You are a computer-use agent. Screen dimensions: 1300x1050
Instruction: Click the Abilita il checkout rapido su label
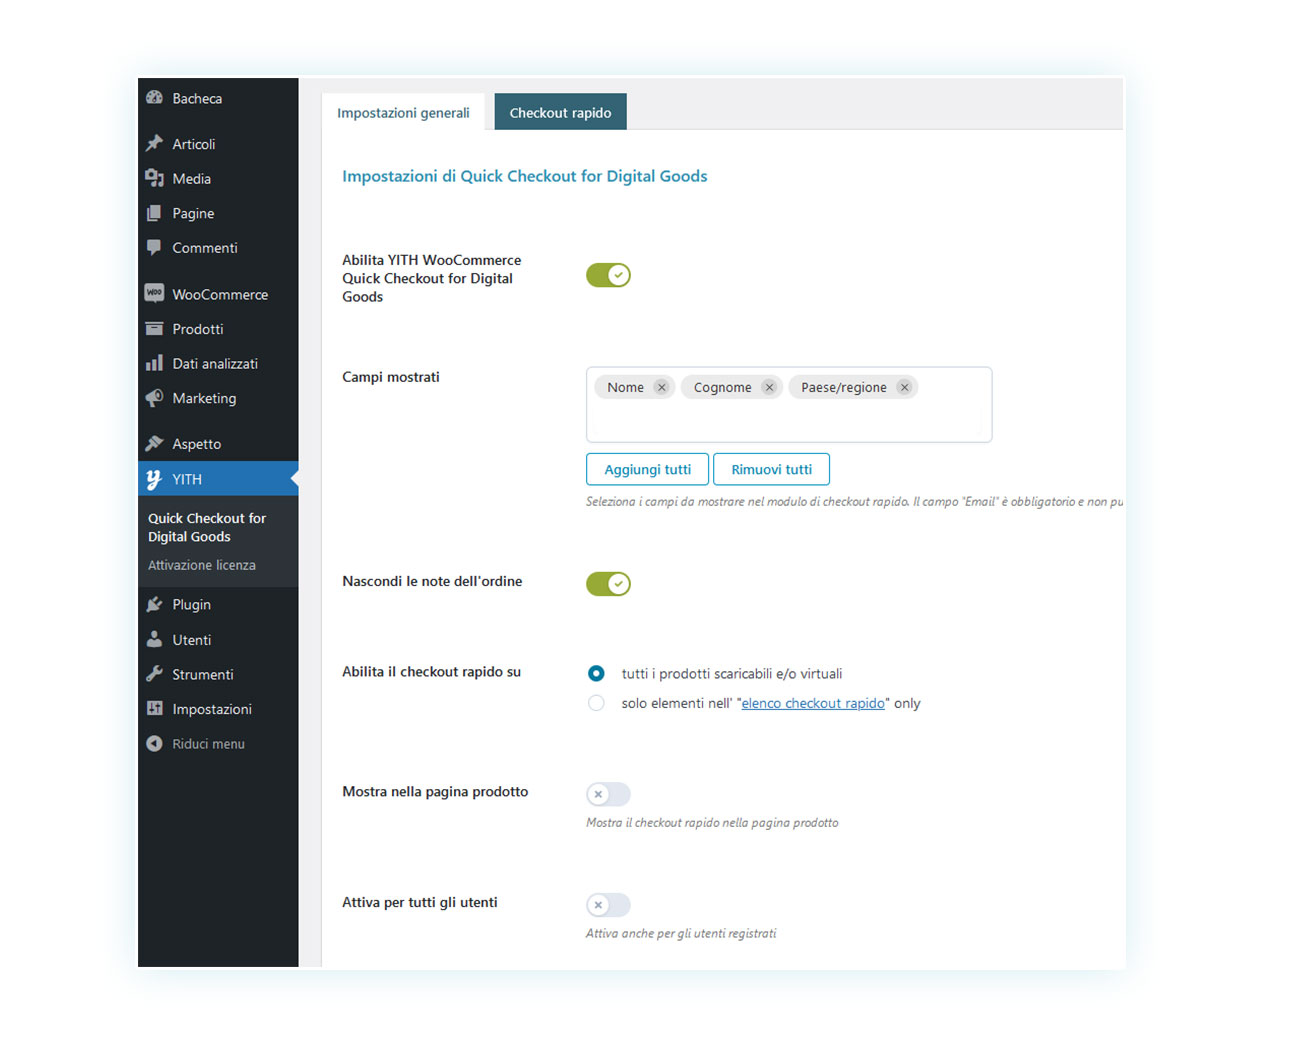431,672
